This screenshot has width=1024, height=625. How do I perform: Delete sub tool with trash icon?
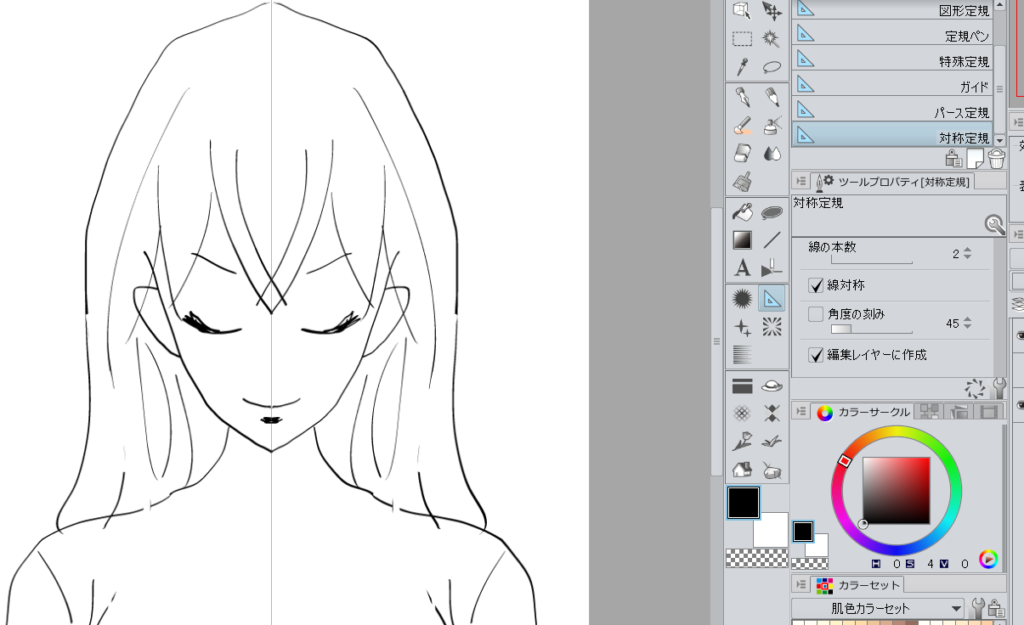click(x=996, y=160)
